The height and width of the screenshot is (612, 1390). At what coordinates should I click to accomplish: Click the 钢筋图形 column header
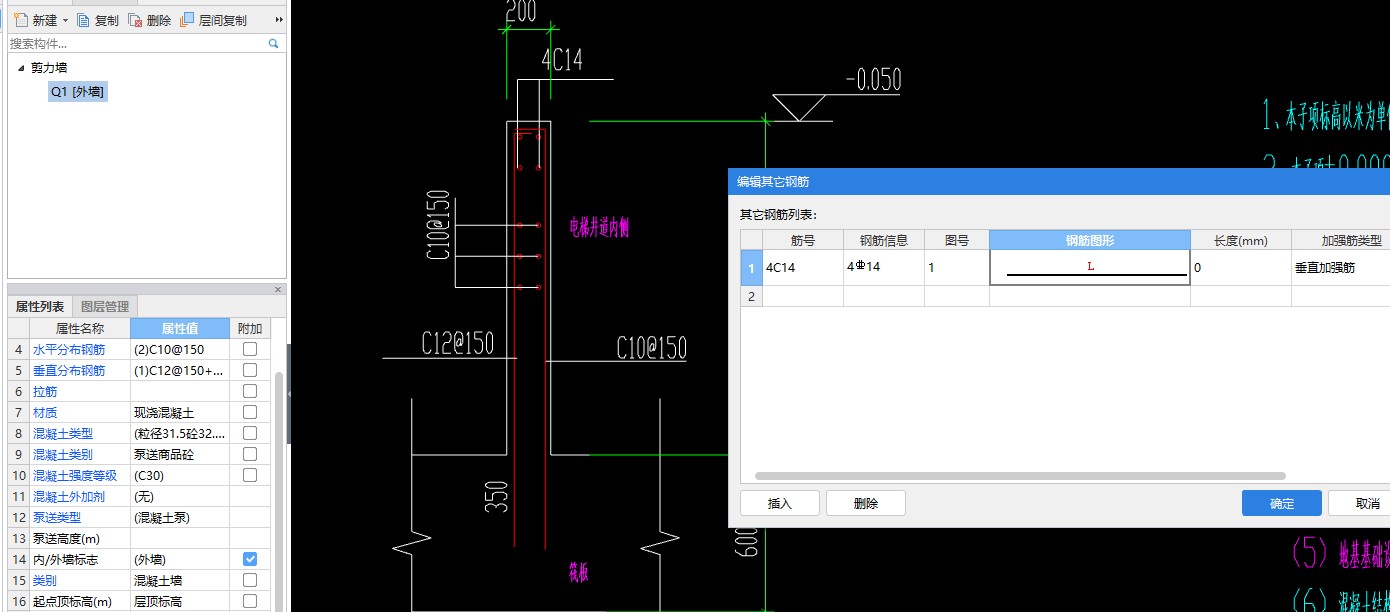pyautogui.click(x=1090, y=240)
